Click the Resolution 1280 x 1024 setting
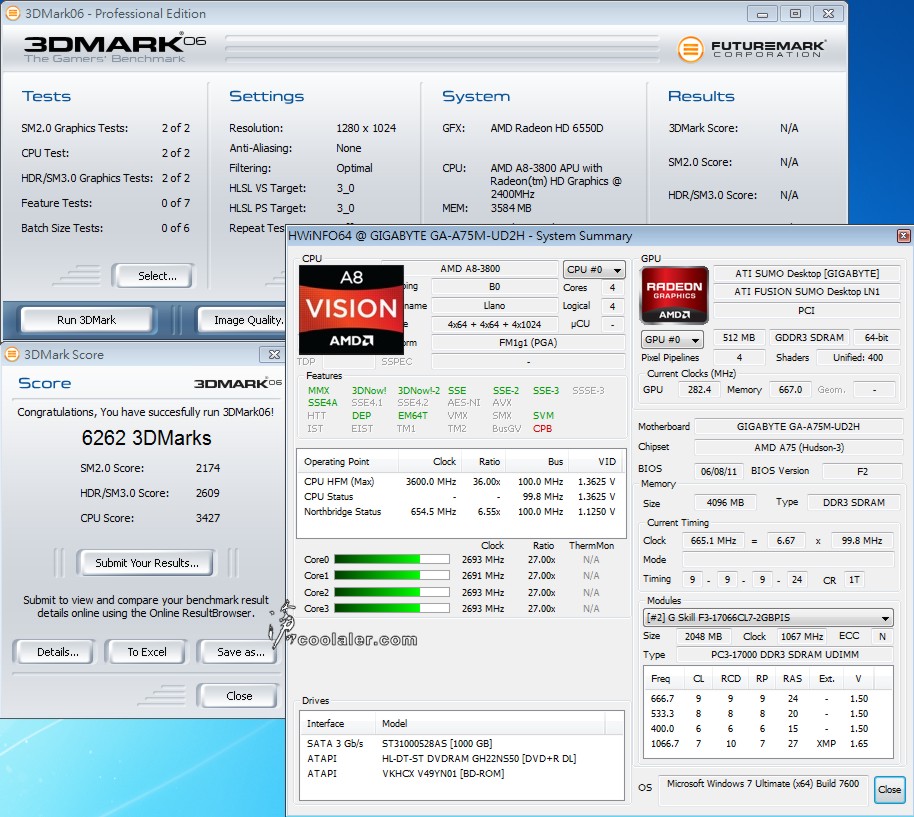This screenshot has width=914, height=817. click(x=365, y=128)
